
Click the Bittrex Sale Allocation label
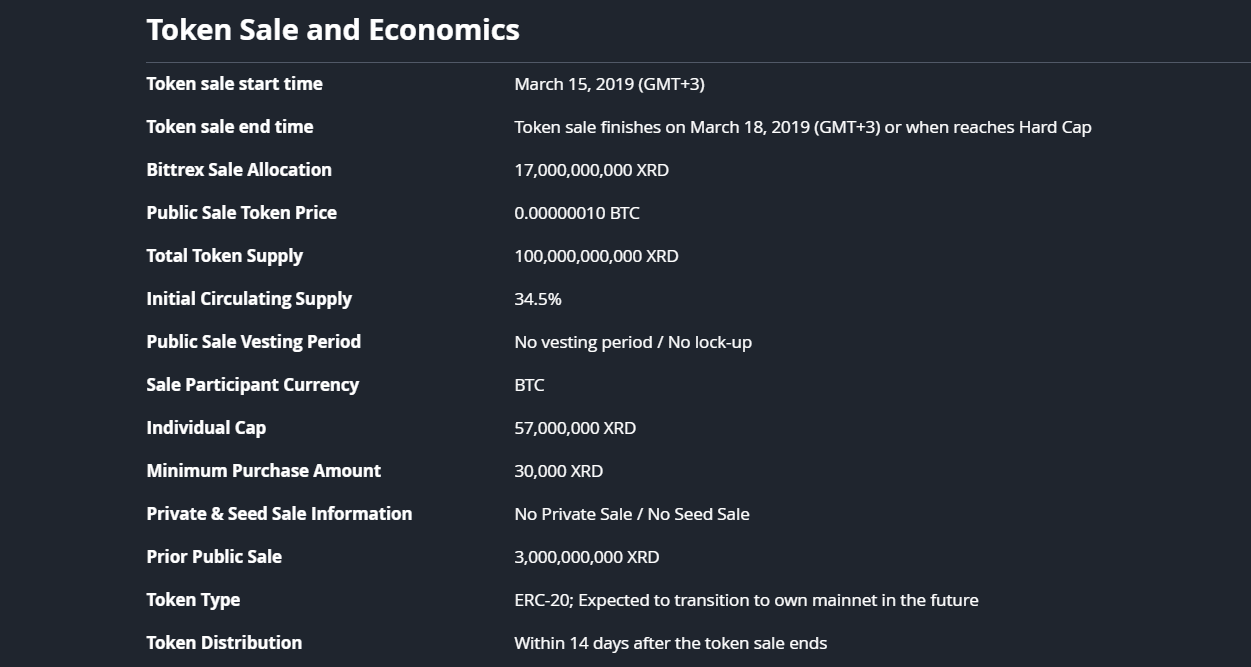tap(238, 170)
